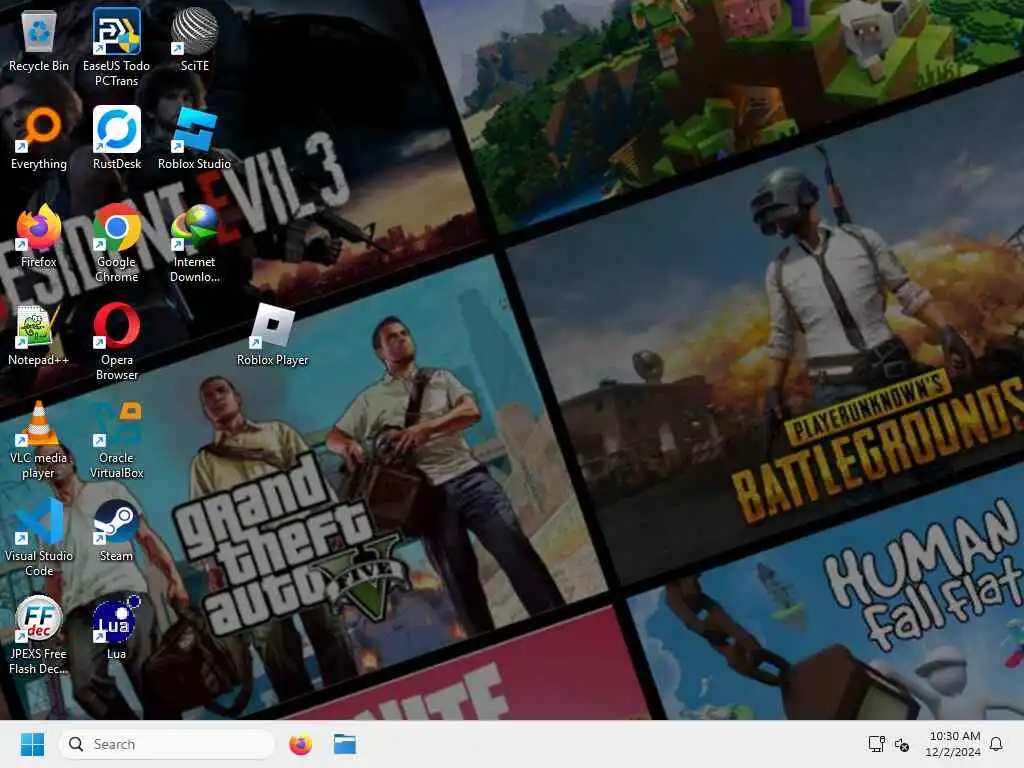Launch Roblox Studio from desktop
The image size is (1024, 768).
195,139
